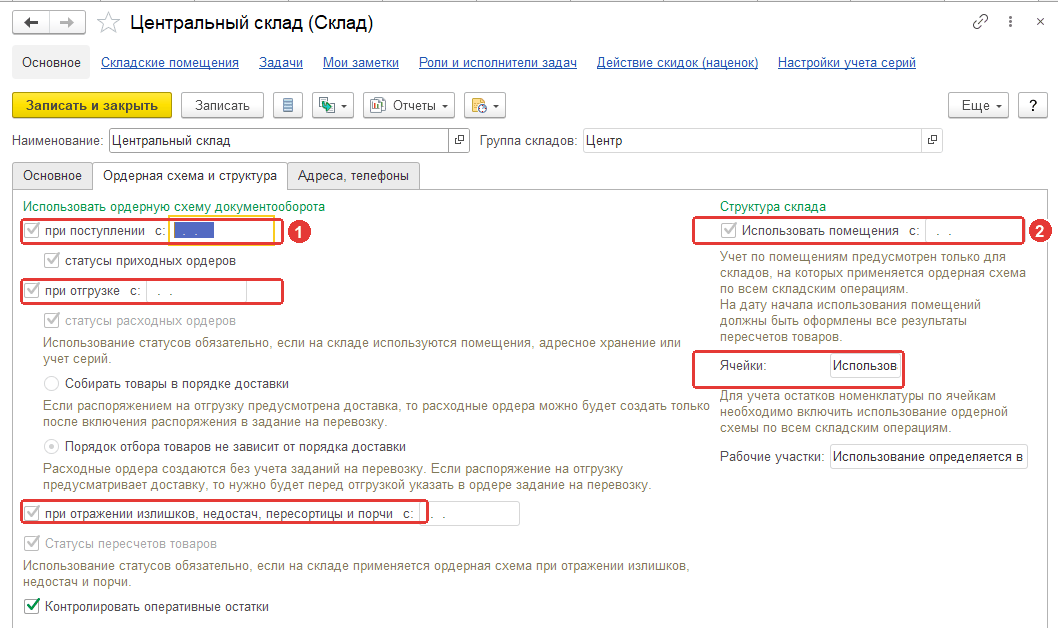Switch to Адреса, телефоны tab

coord(353,175)
